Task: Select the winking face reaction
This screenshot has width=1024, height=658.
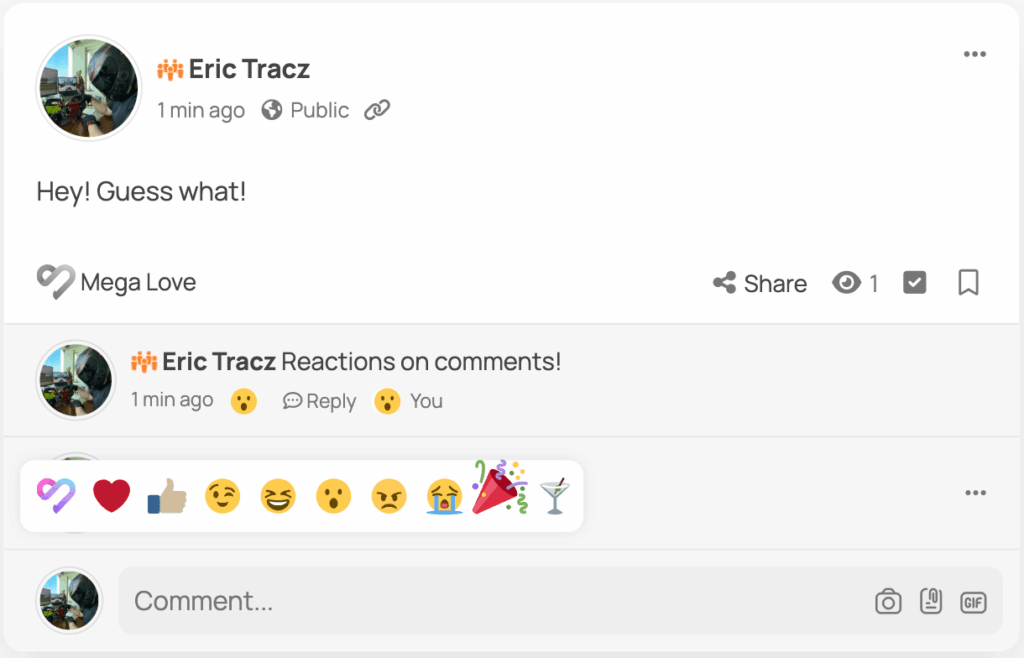Action: click(223, 496)
